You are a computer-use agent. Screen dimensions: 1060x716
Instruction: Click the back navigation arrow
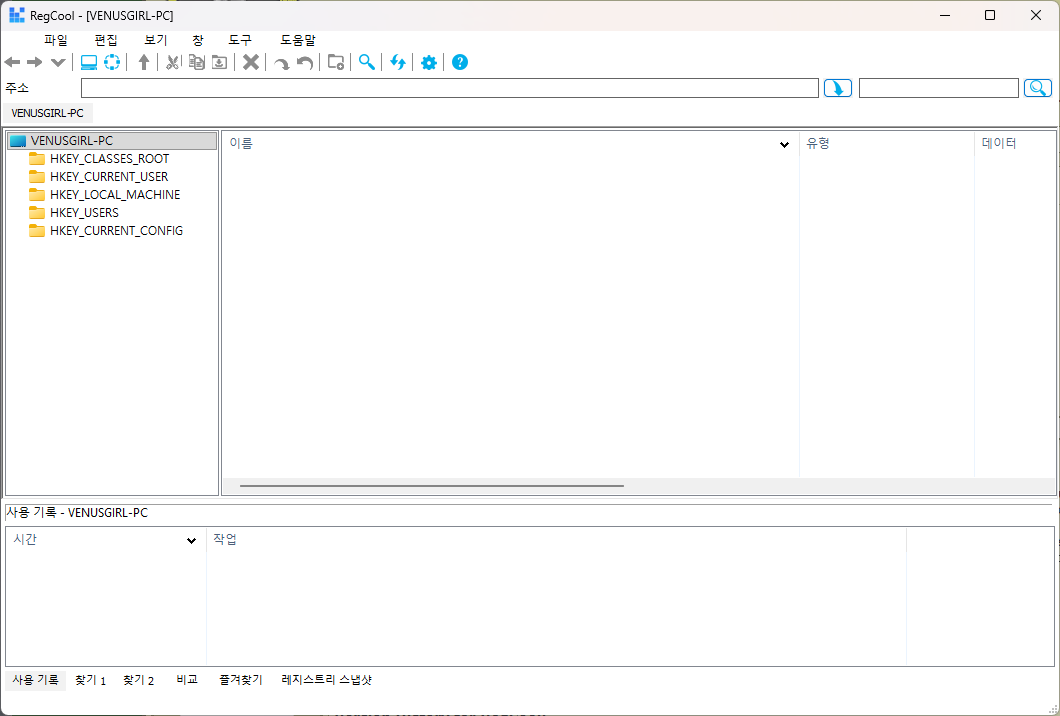[12, 63]
